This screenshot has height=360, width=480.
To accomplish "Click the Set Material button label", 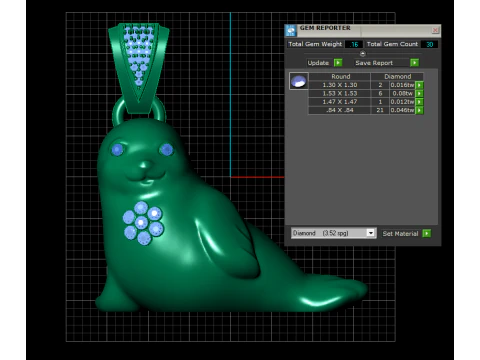I will tap(400, 233).
